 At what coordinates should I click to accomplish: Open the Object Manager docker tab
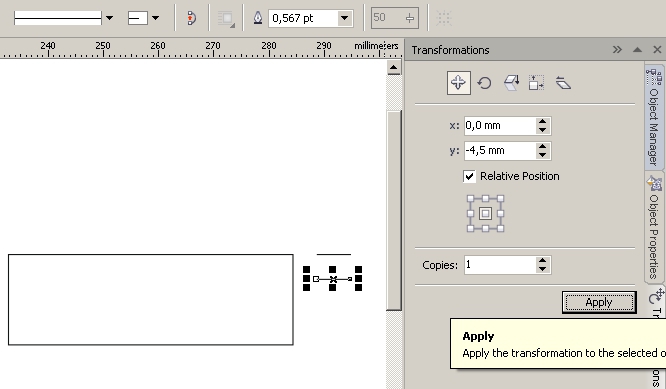pyautogui.click(x=654, y=117)
